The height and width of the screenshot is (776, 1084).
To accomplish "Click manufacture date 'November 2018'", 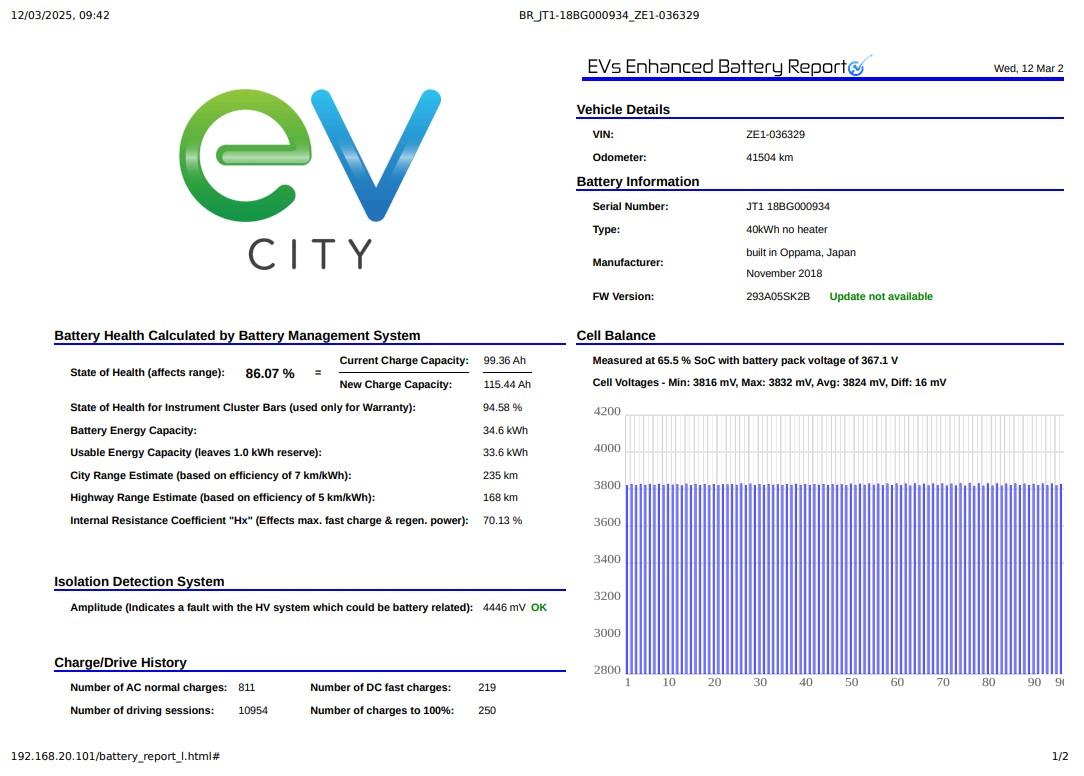I will point(784,273).
